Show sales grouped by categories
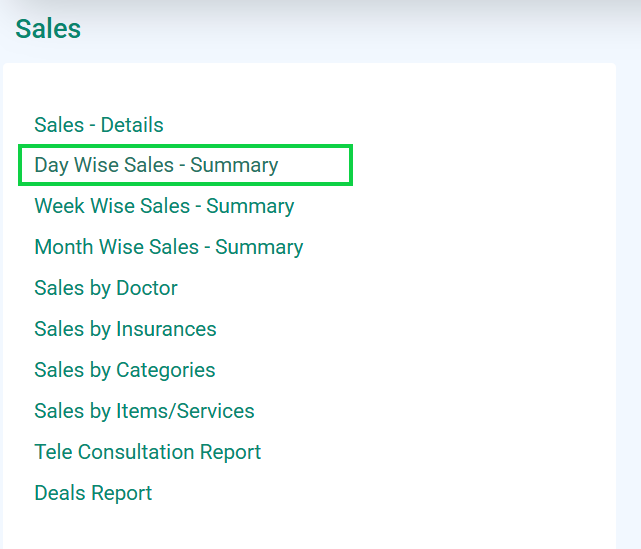641x549 pixels. click(125, 370)
